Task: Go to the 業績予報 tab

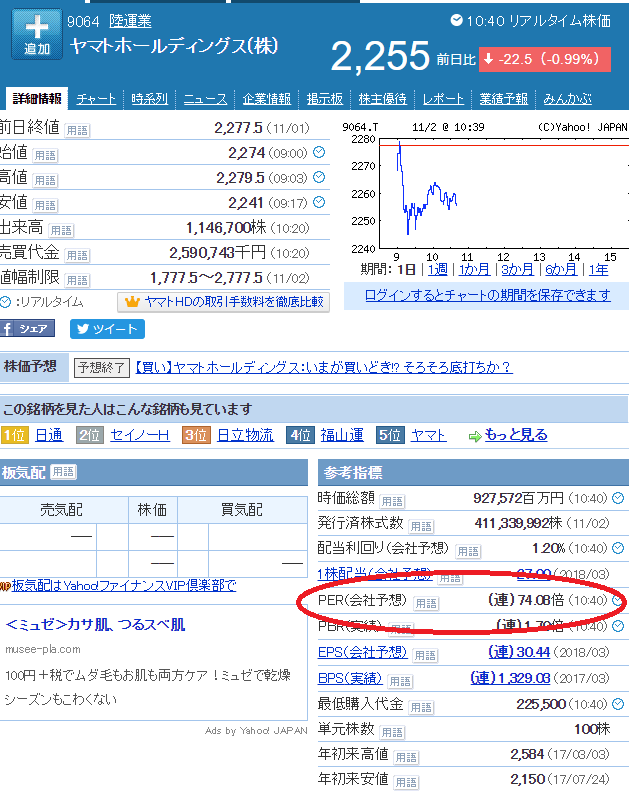Action: point(503,99)
